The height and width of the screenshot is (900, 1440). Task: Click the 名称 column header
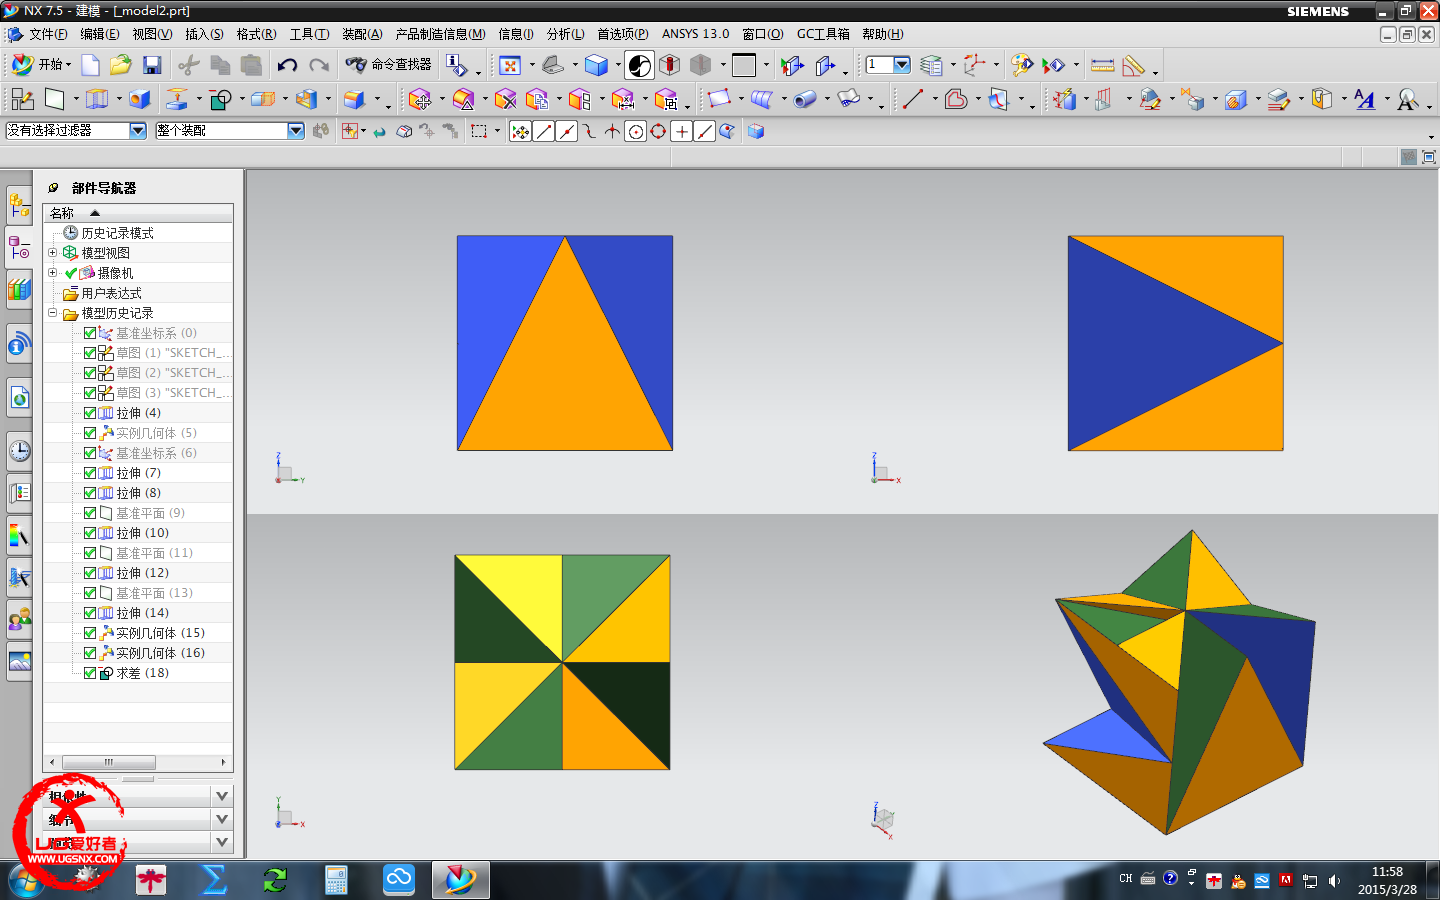pos(138,213)
